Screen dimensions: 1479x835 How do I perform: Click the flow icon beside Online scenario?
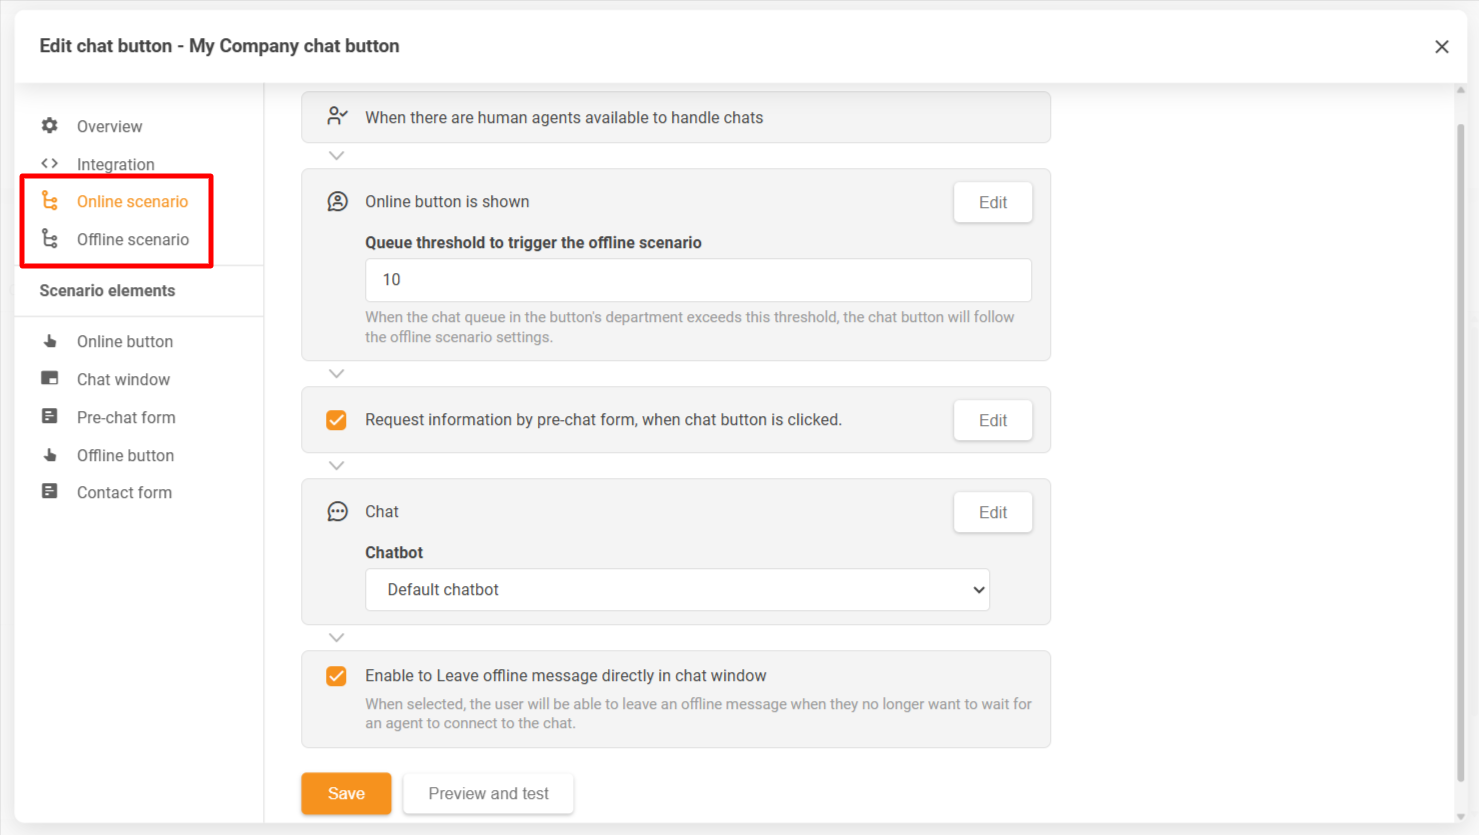[49, 201]
